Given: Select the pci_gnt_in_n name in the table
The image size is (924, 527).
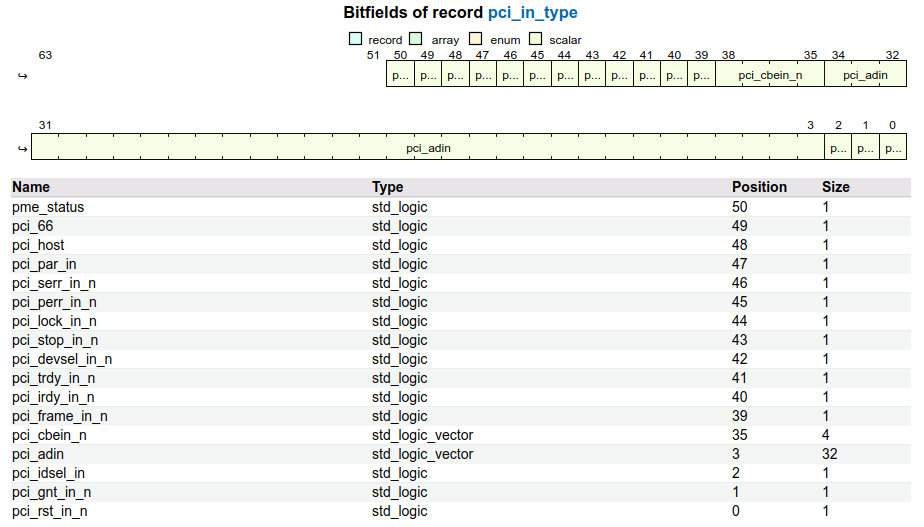Looking at the screenshot, I should (x=51, y=492).
